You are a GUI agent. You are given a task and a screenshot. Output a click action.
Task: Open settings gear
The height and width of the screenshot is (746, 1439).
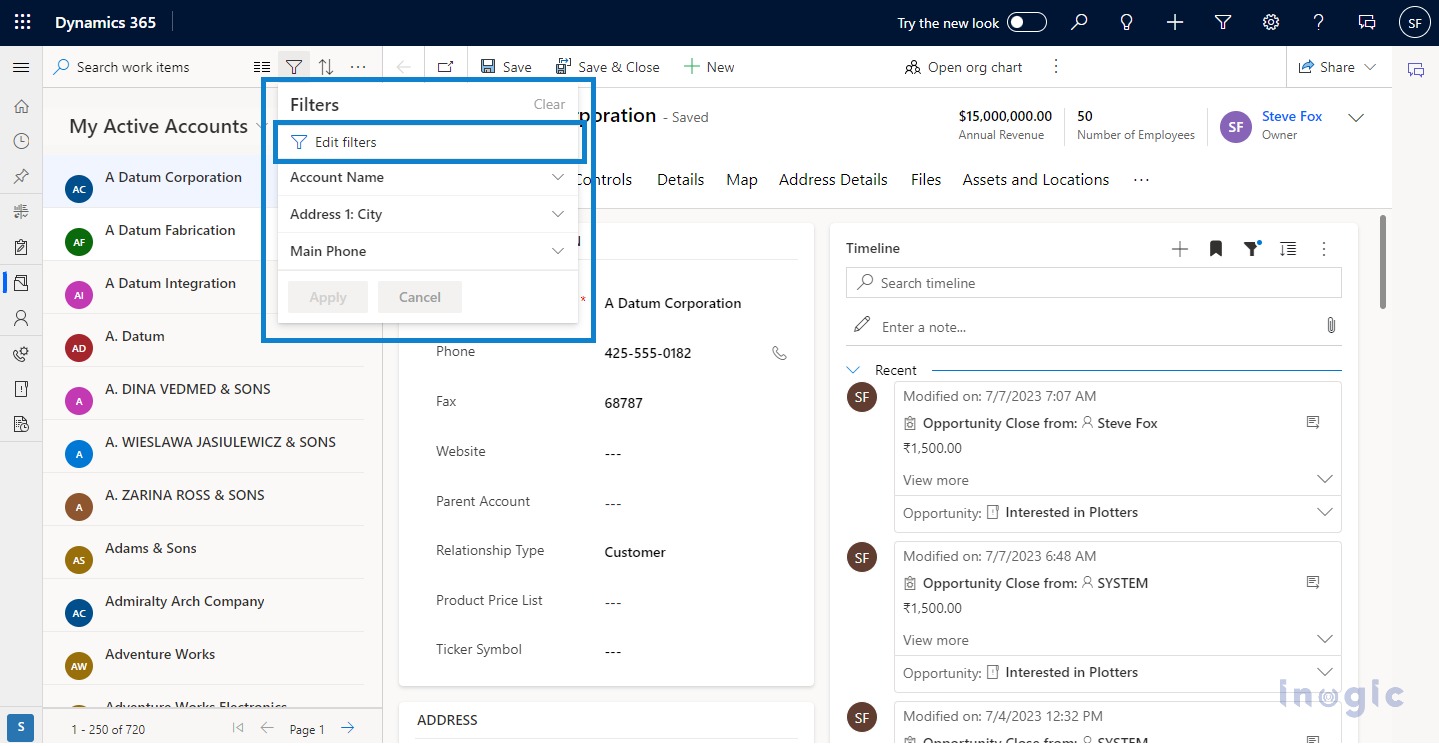click(x=1271, y=22)
